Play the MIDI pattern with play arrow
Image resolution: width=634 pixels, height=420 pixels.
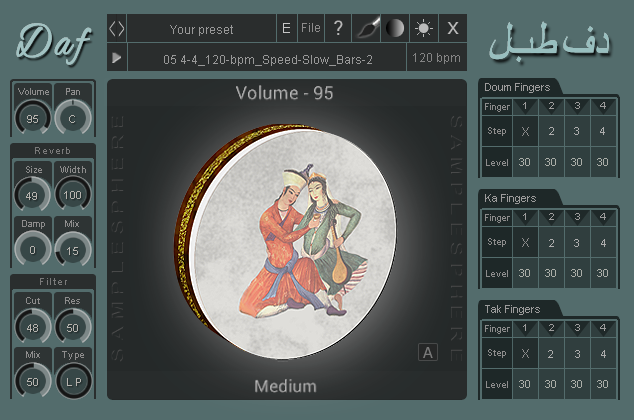(117, 58)
